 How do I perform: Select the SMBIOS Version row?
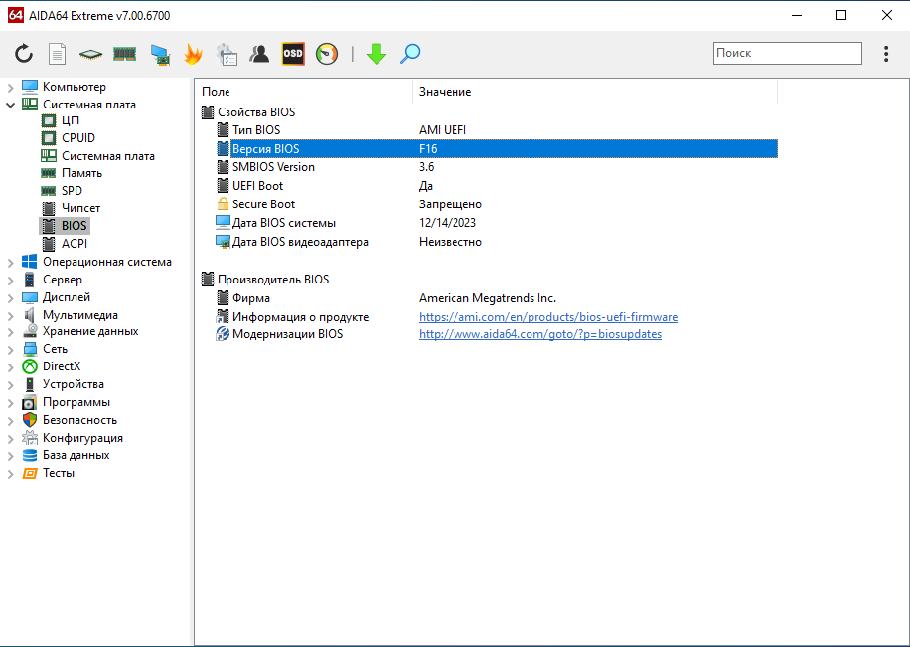(497, 167)
